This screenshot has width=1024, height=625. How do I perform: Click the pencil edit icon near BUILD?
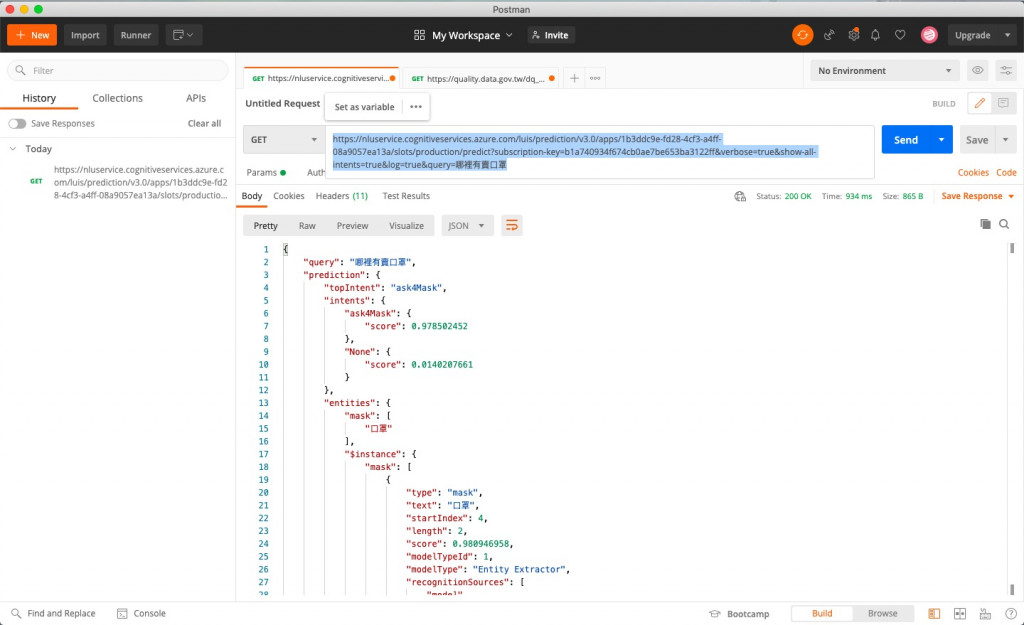click(x=979, y=103)
